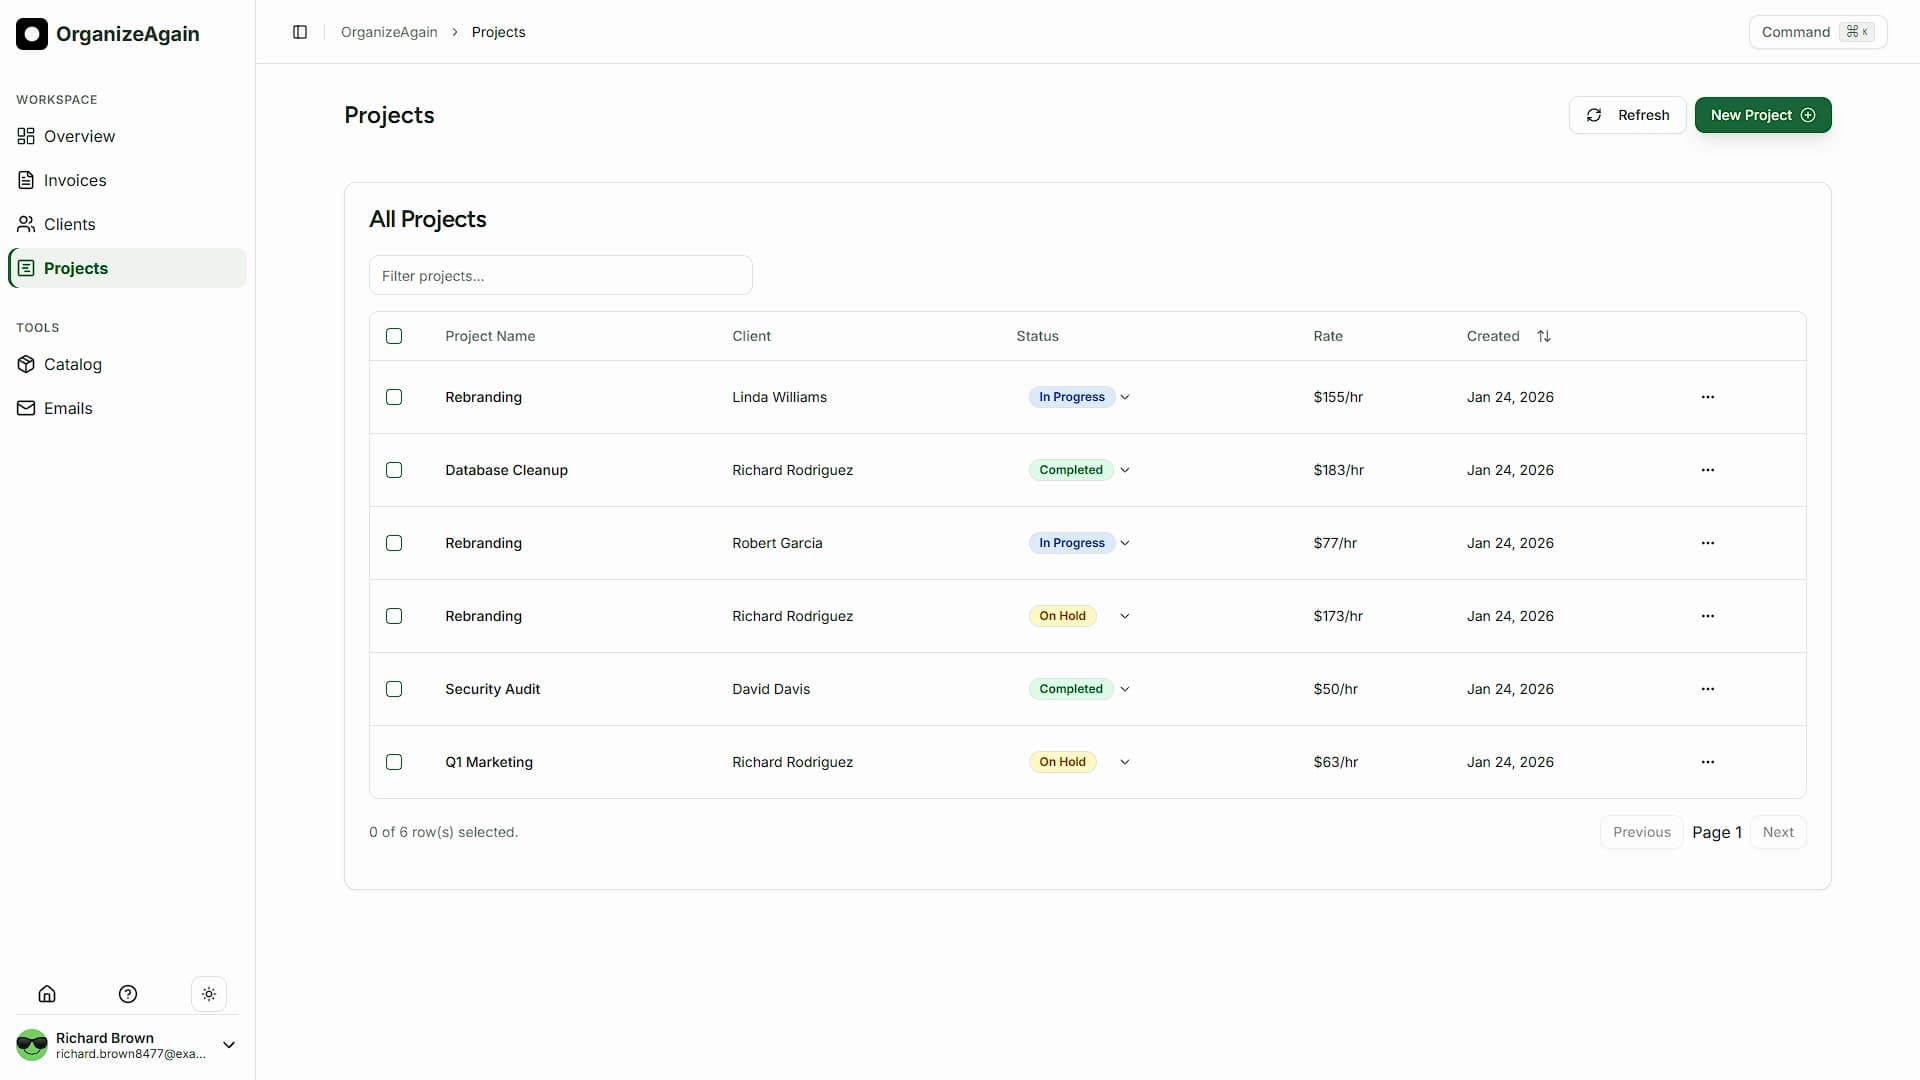Open the Overview workspace item
This screenshot has width=1920, height=1080.
pos(79,136)
